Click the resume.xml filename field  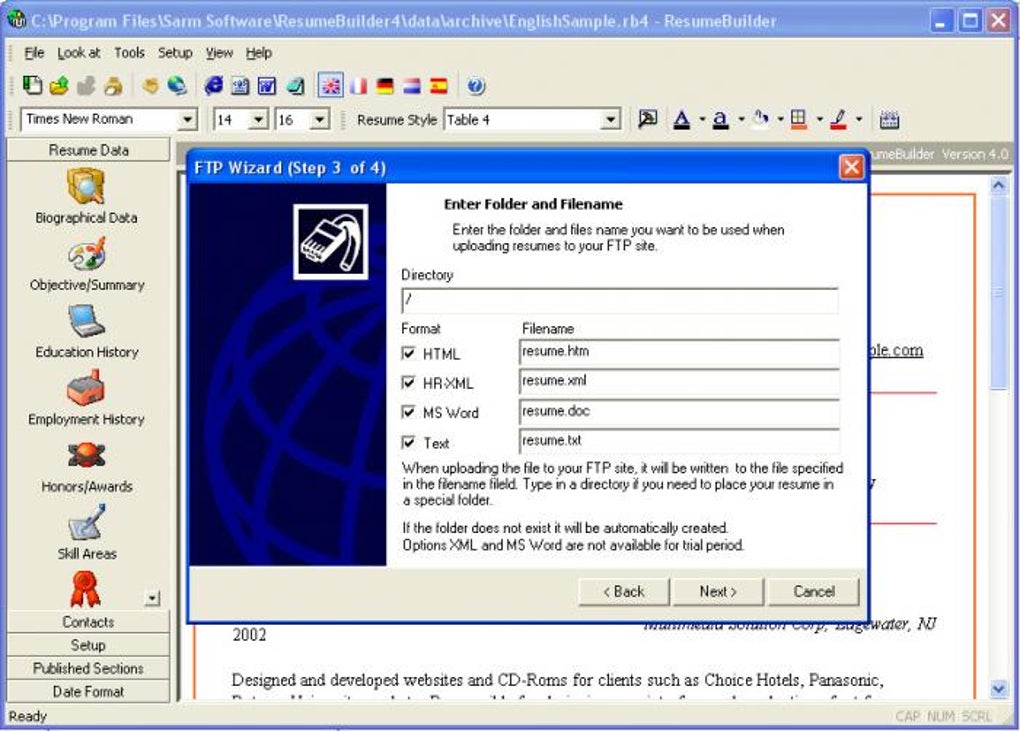pos(679,382)
